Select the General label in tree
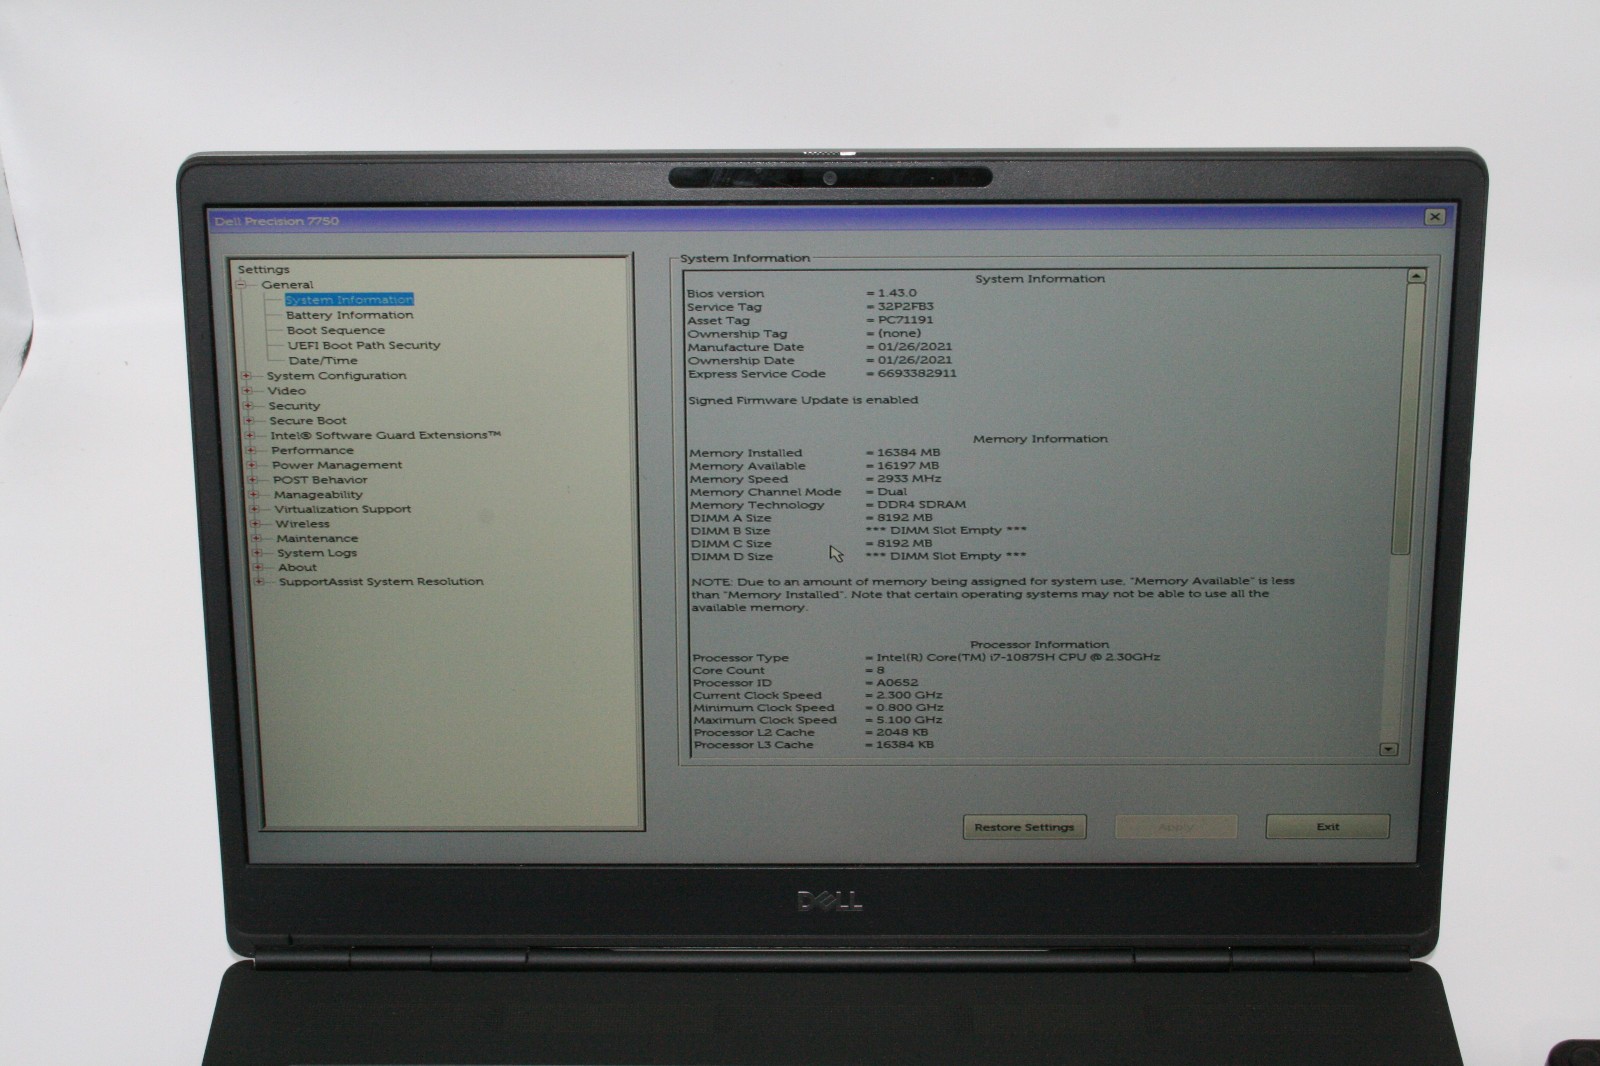 click(x=287, y=285)
